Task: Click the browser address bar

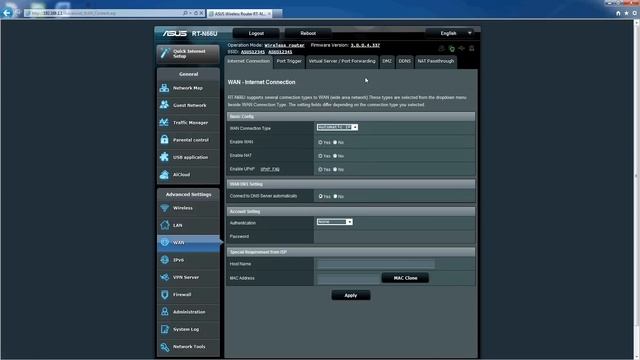Action: 104,13
